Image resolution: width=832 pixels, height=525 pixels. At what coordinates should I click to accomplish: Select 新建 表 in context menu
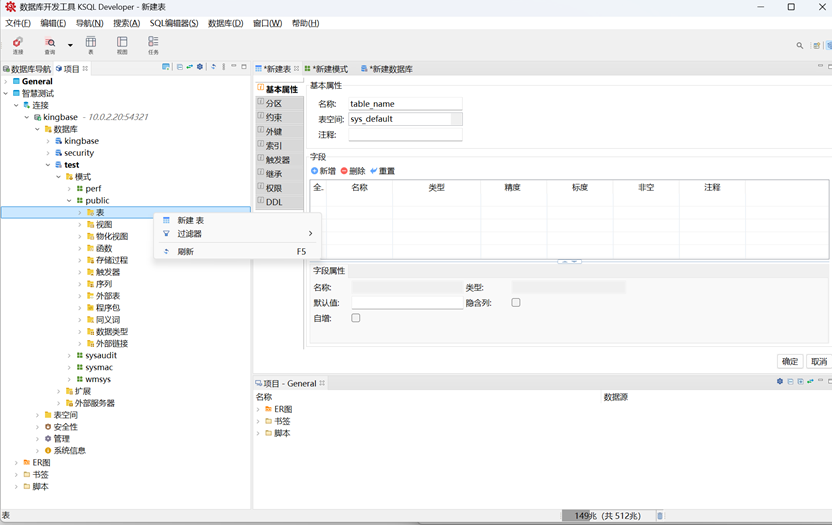click(x=190, y=220)
